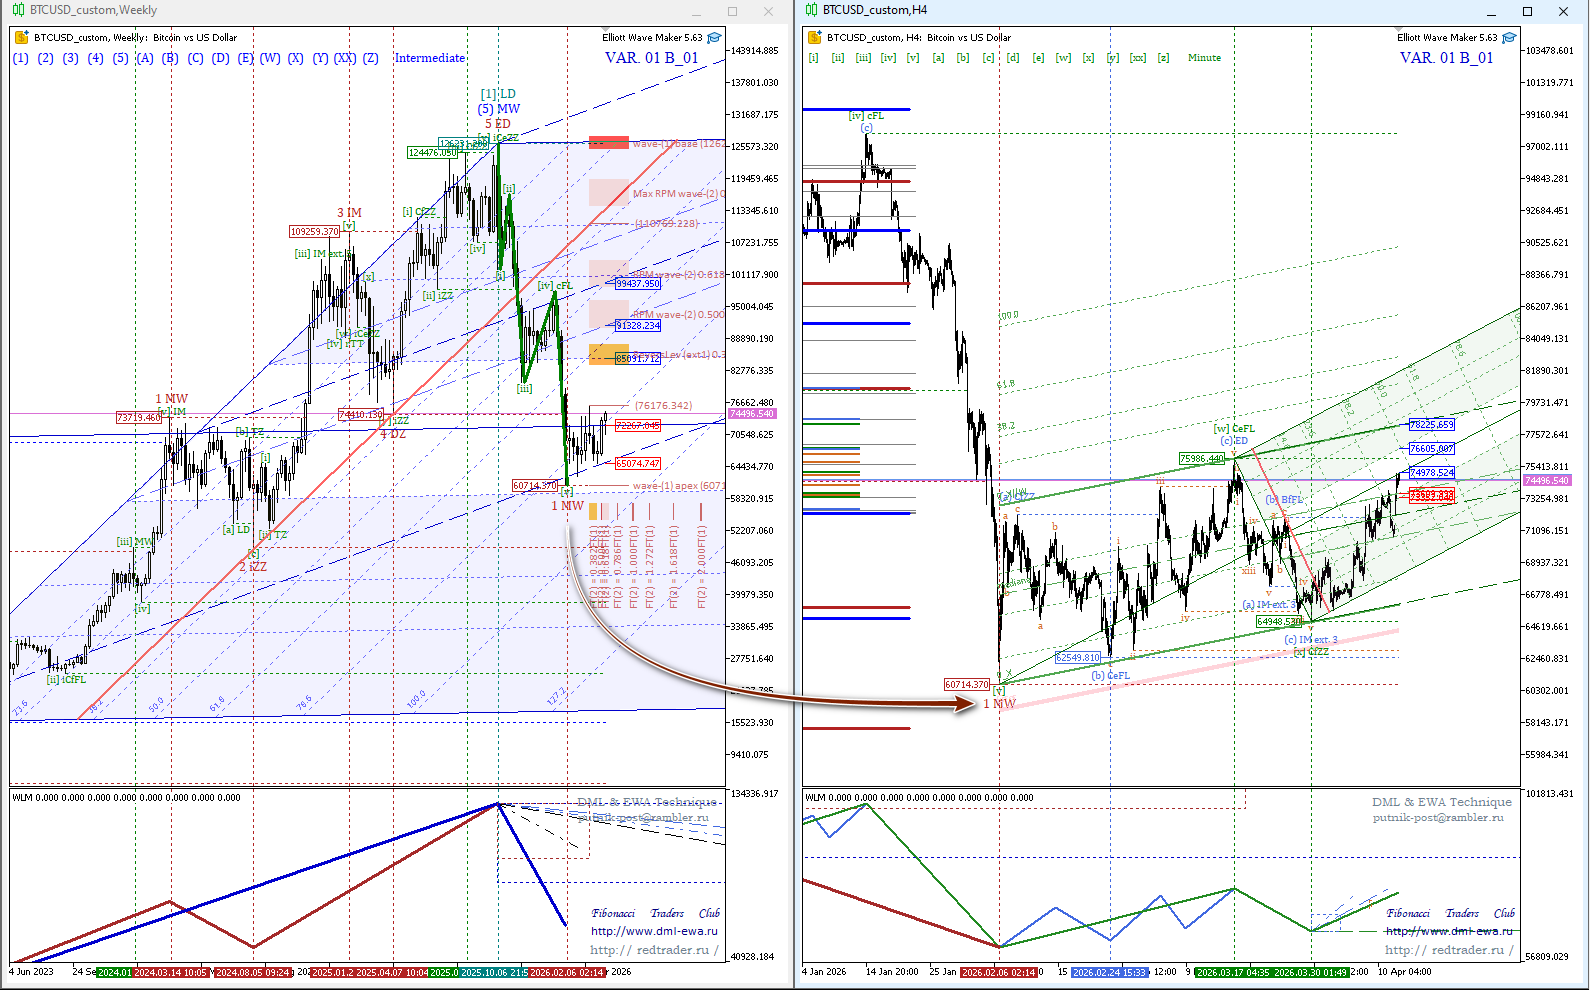The height and width of the screenshot is (990, 1590).
Task: Select the (3) wave label on Weekly chart
Action: [x=70, y=58]
